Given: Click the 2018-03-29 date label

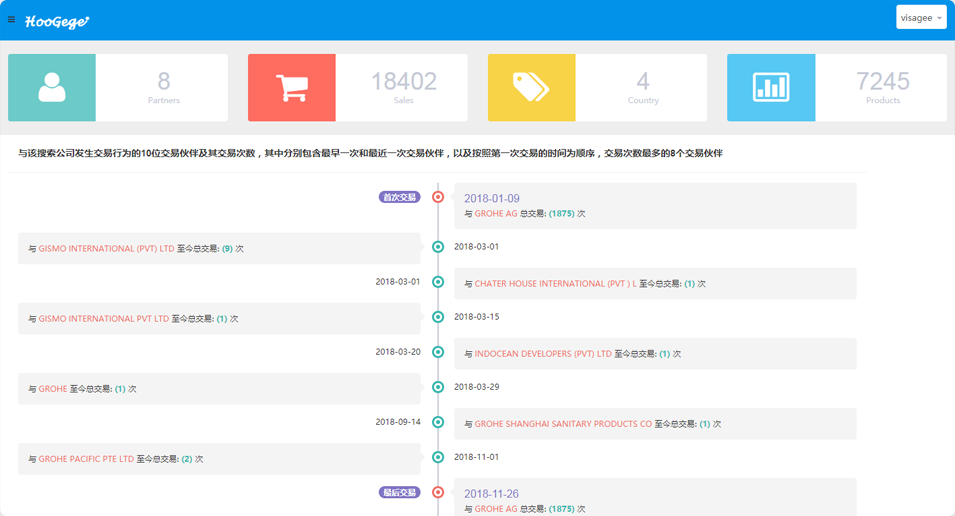Looking at the screenshot, I should [477, 387].
